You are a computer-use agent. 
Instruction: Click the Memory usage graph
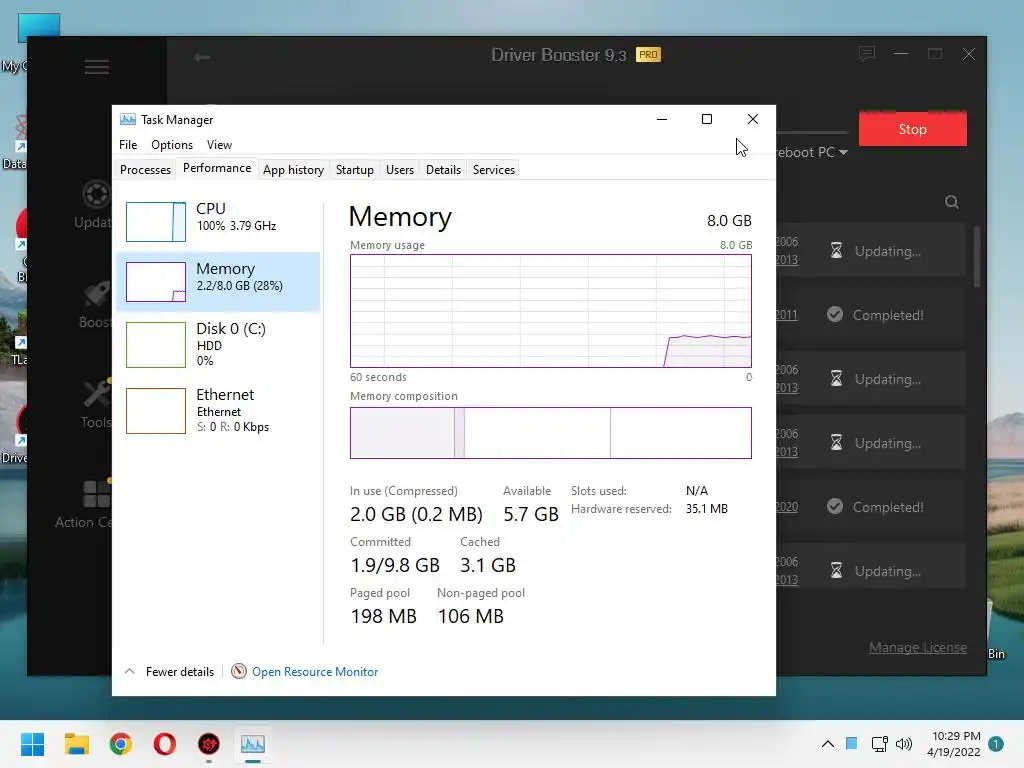click(x=551, y=311)
